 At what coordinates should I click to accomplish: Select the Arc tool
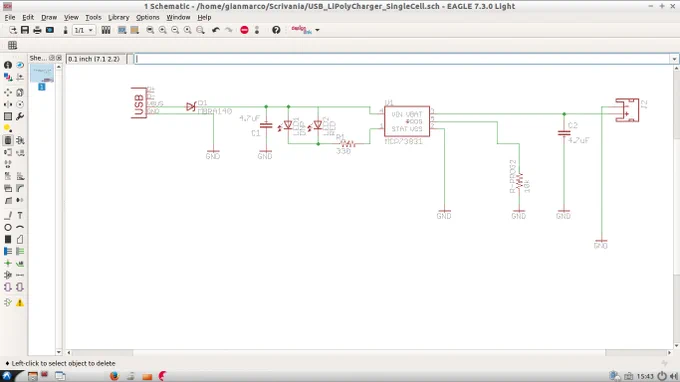[20, 227]
